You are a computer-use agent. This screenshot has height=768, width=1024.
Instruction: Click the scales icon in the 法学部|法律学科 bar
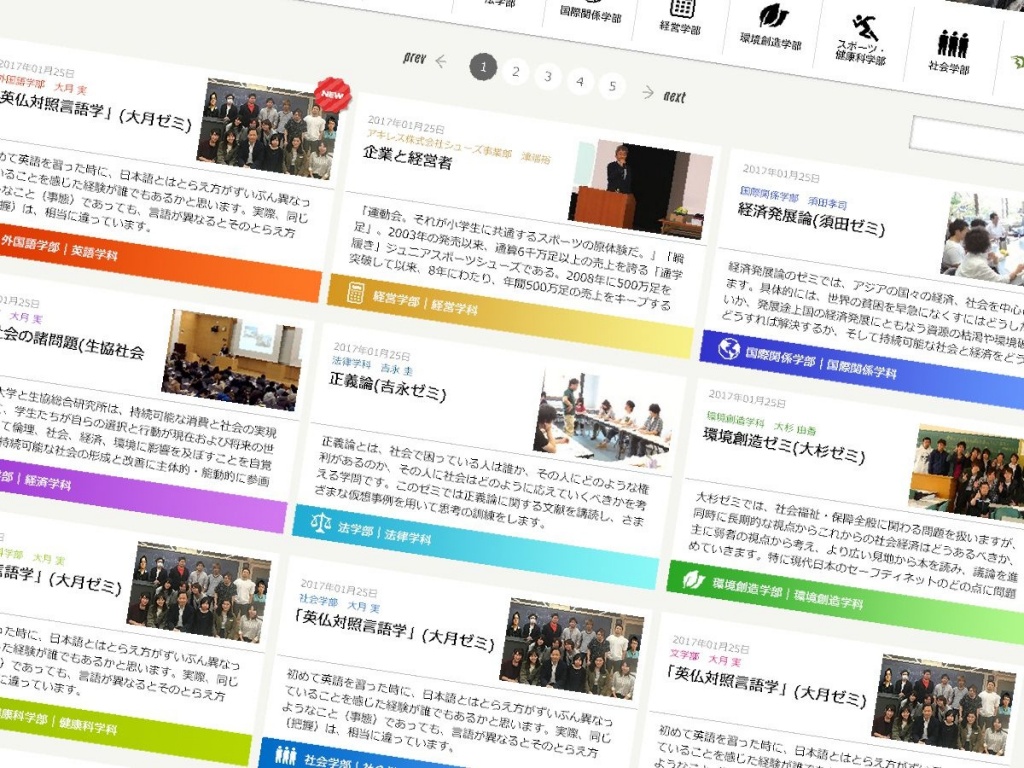321,522
